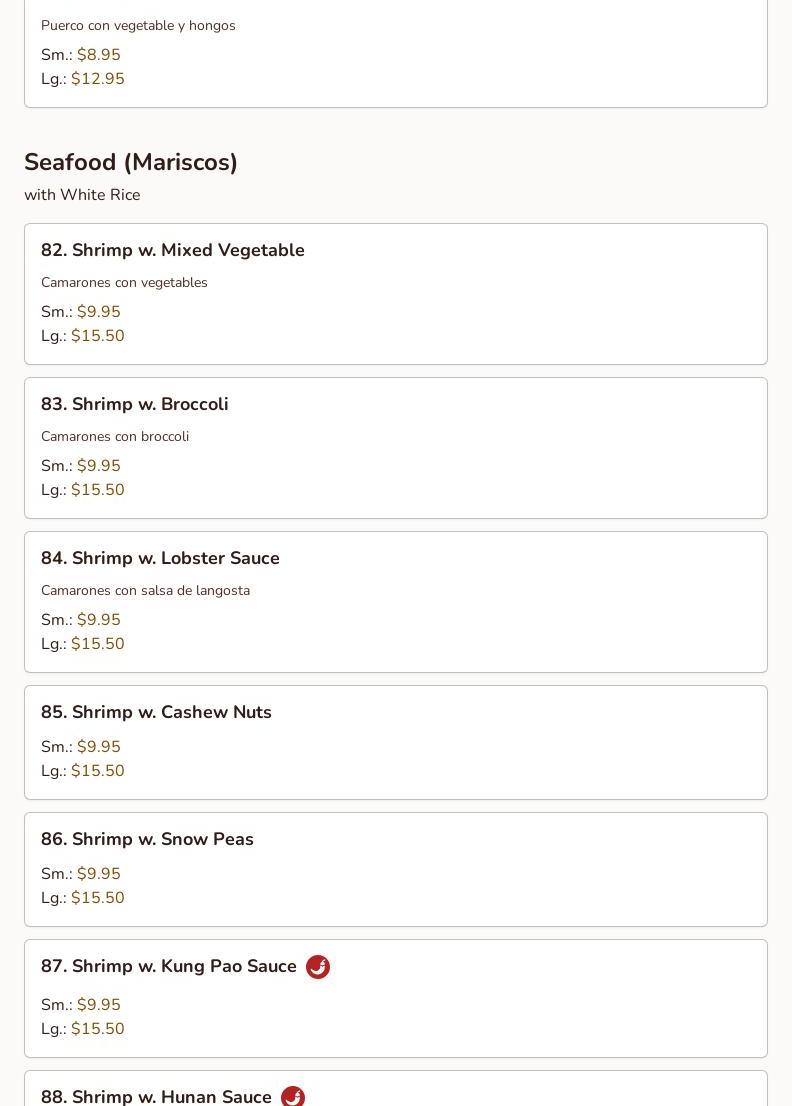Click the spicy chili icon beside Hunan Sauce

click(293, 1096)
